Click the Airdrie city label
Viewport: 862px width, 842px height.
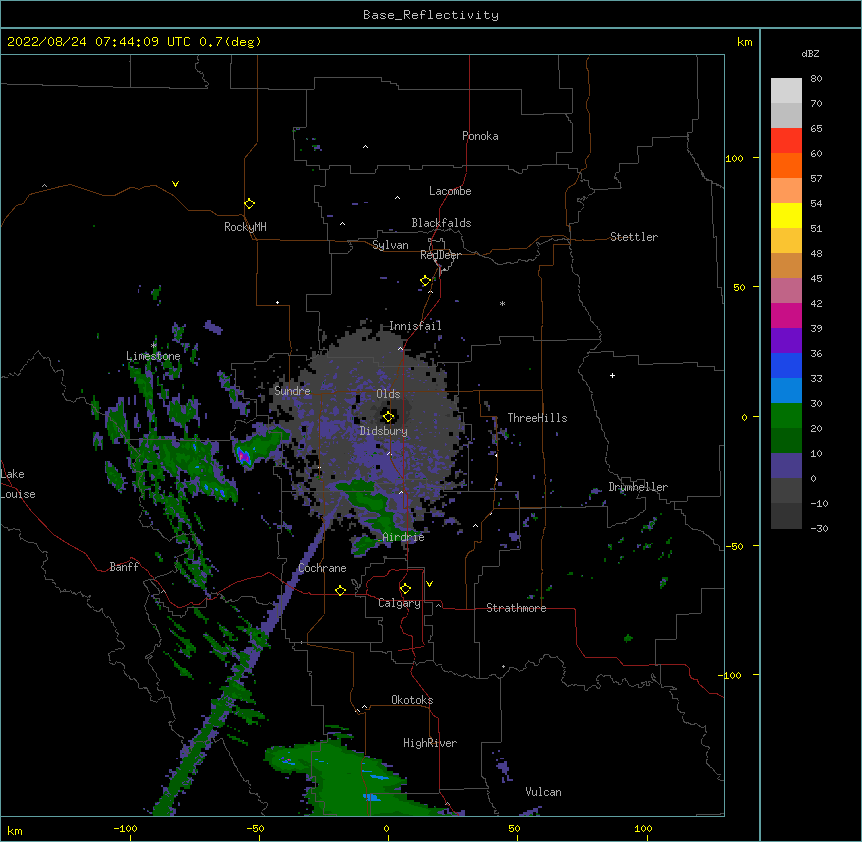point(404,537)
